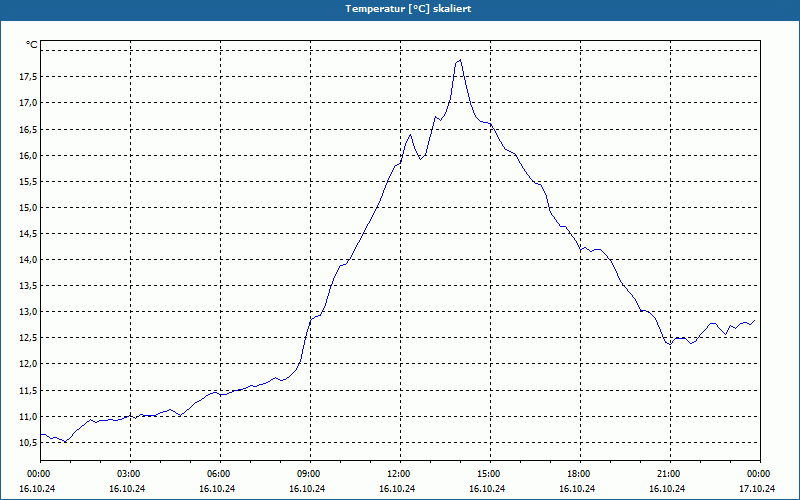Viewport: 800px width, 500px height.
Task: Click the 16,0 y-axis label
Action: [27, 155]
